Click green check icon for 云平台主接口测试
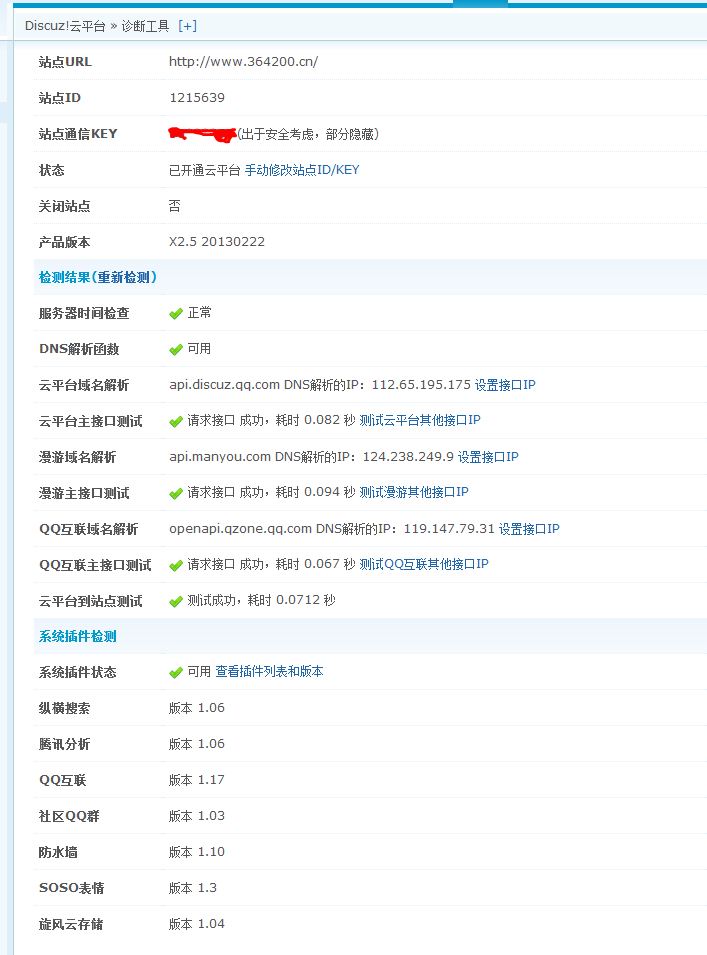Screen dimensions: 707x955 176,421
